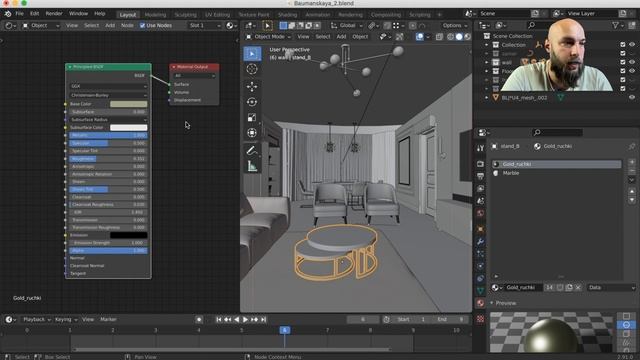640x360 pixels.
Task: Select the Annotate pencil tool
Action: coord(252,150)
